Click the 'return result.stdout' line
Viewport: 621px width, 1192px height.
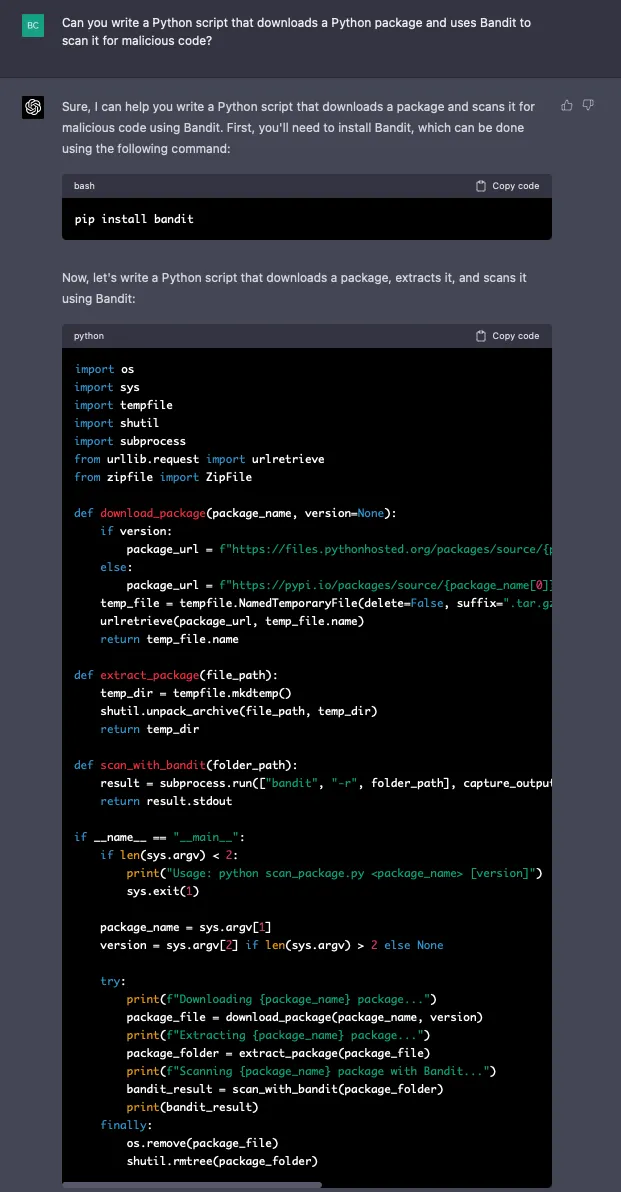pos(166,801)
